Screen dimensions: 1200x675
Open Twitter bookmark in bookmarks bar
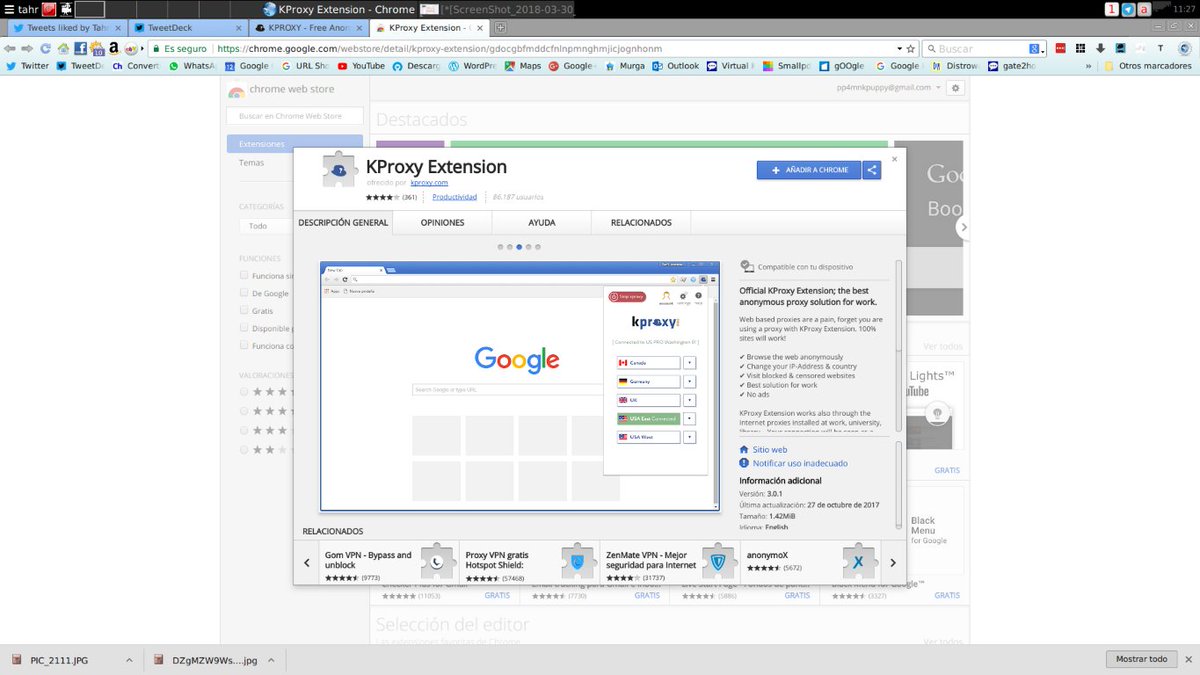click(x=27, y=66)
